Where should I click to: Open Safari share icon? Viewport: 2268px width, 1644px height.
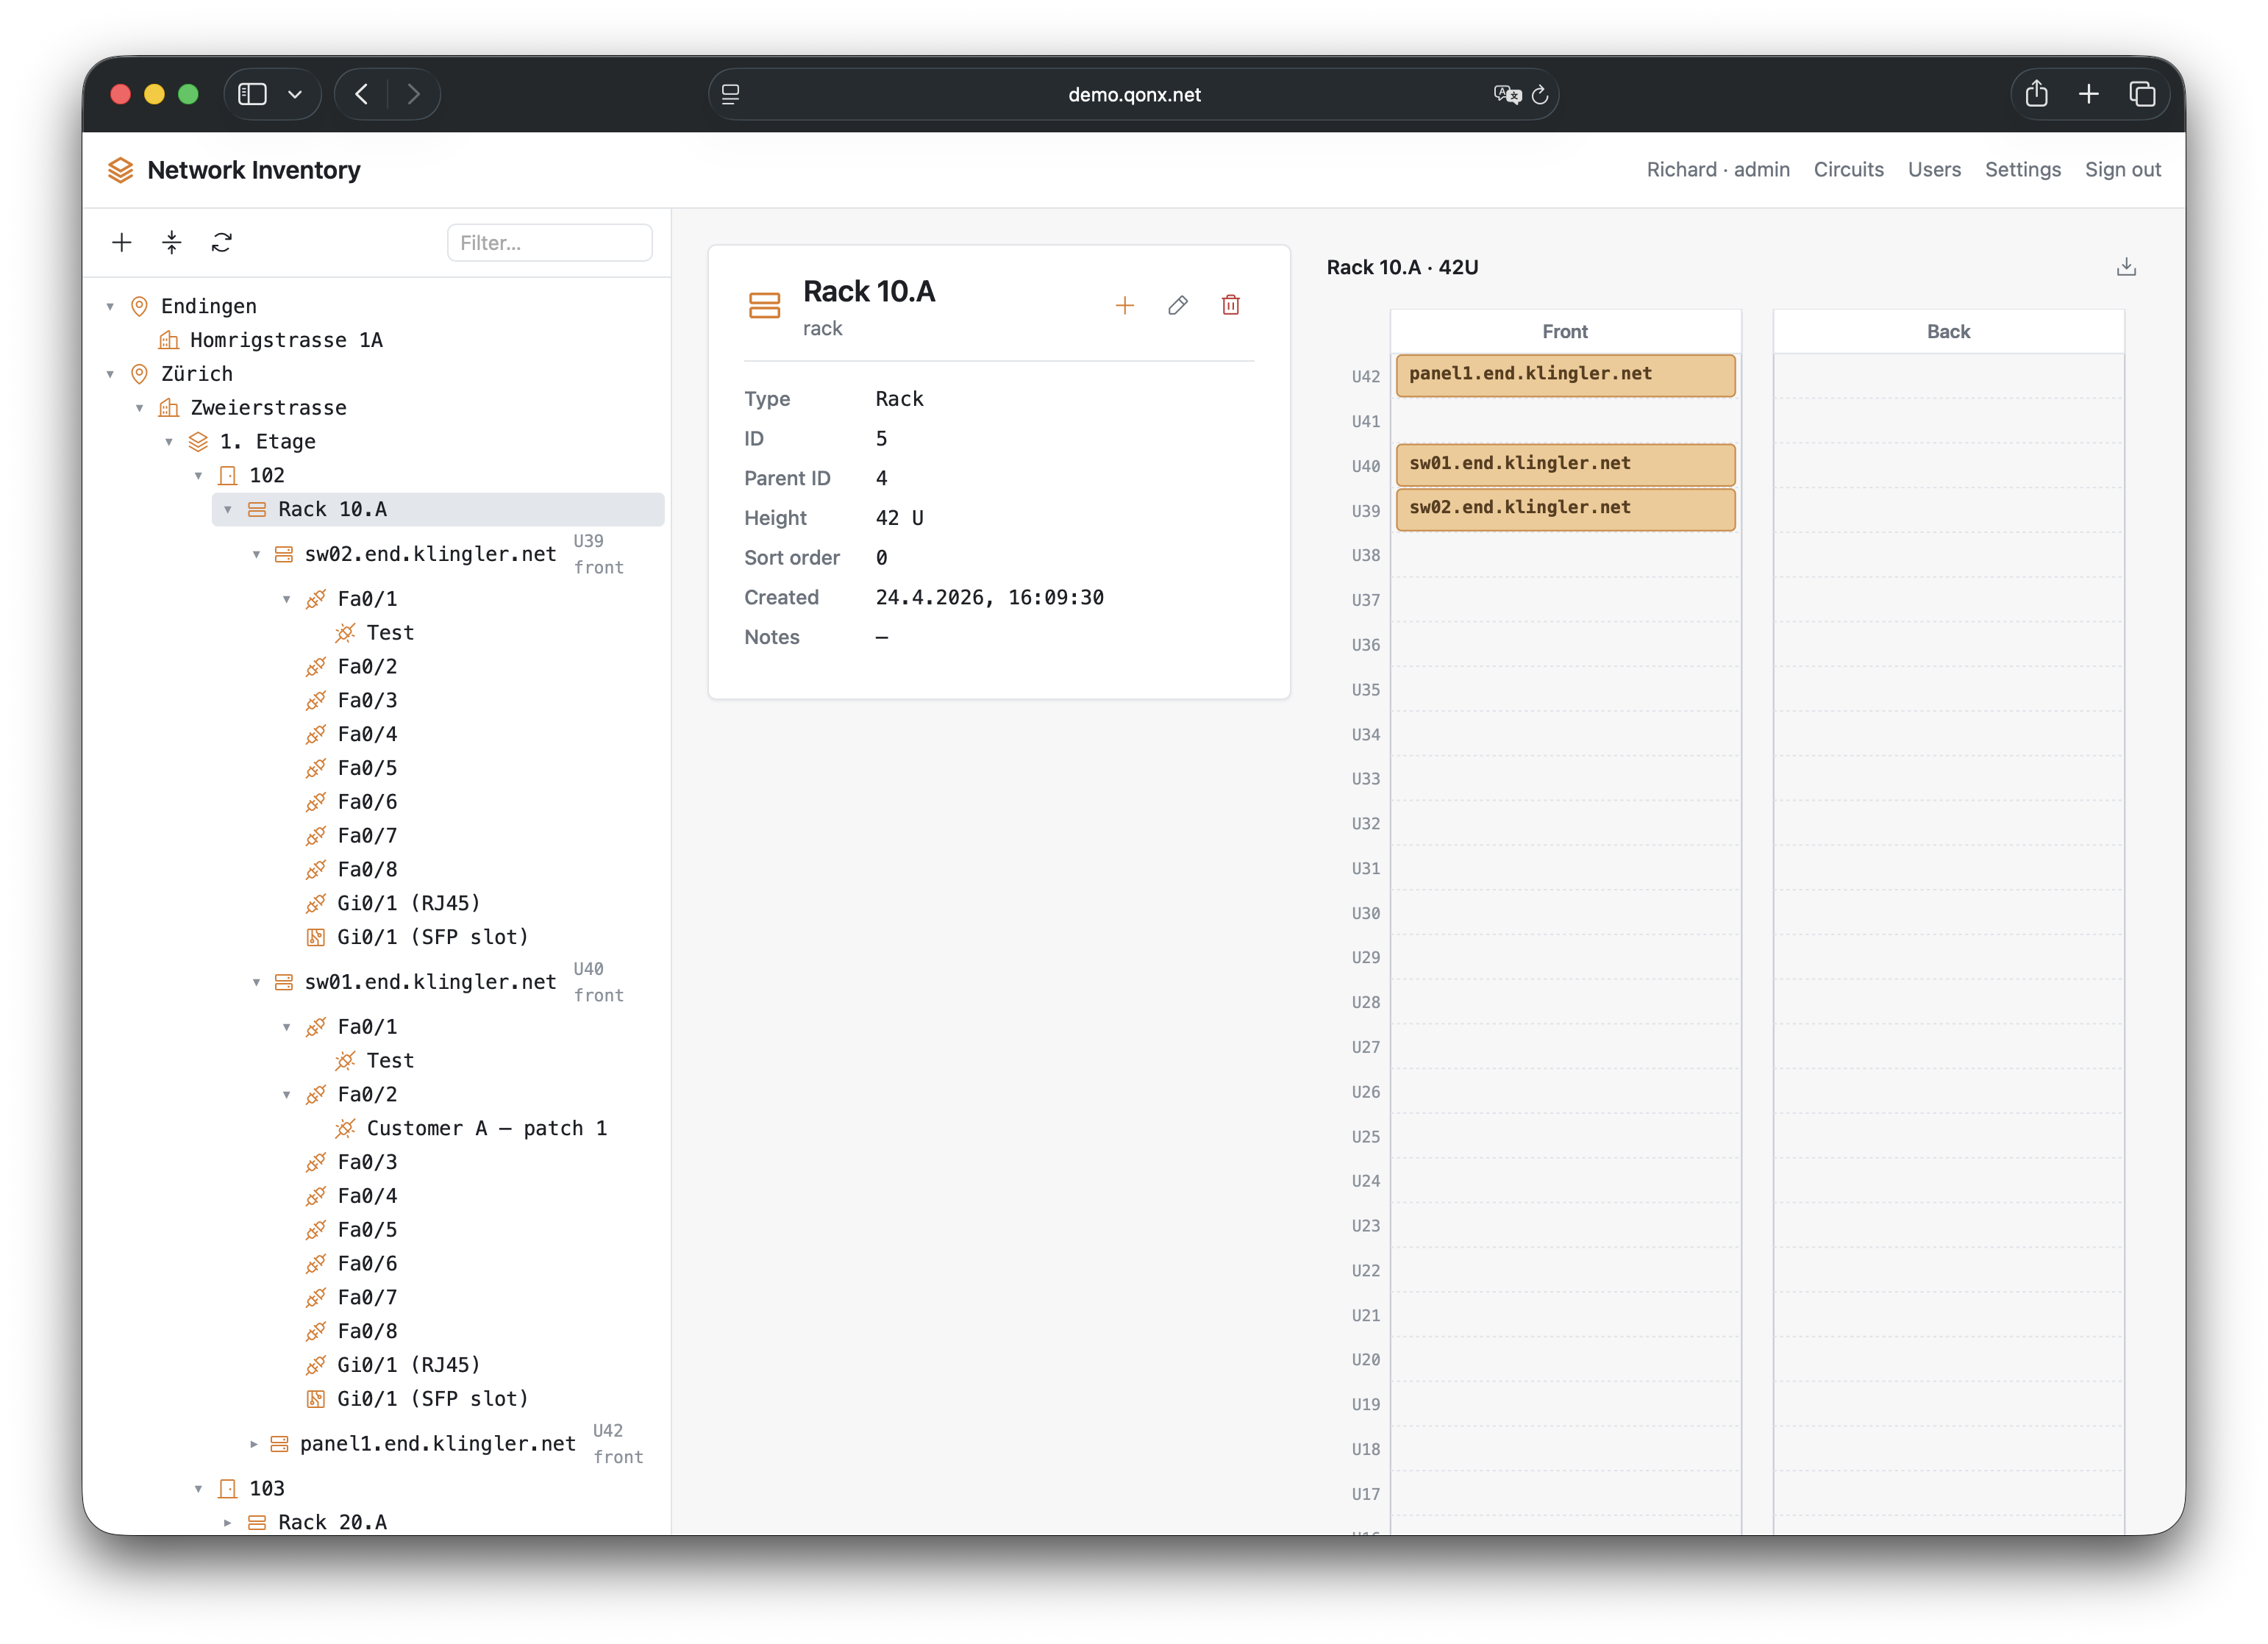point(2036,95)
